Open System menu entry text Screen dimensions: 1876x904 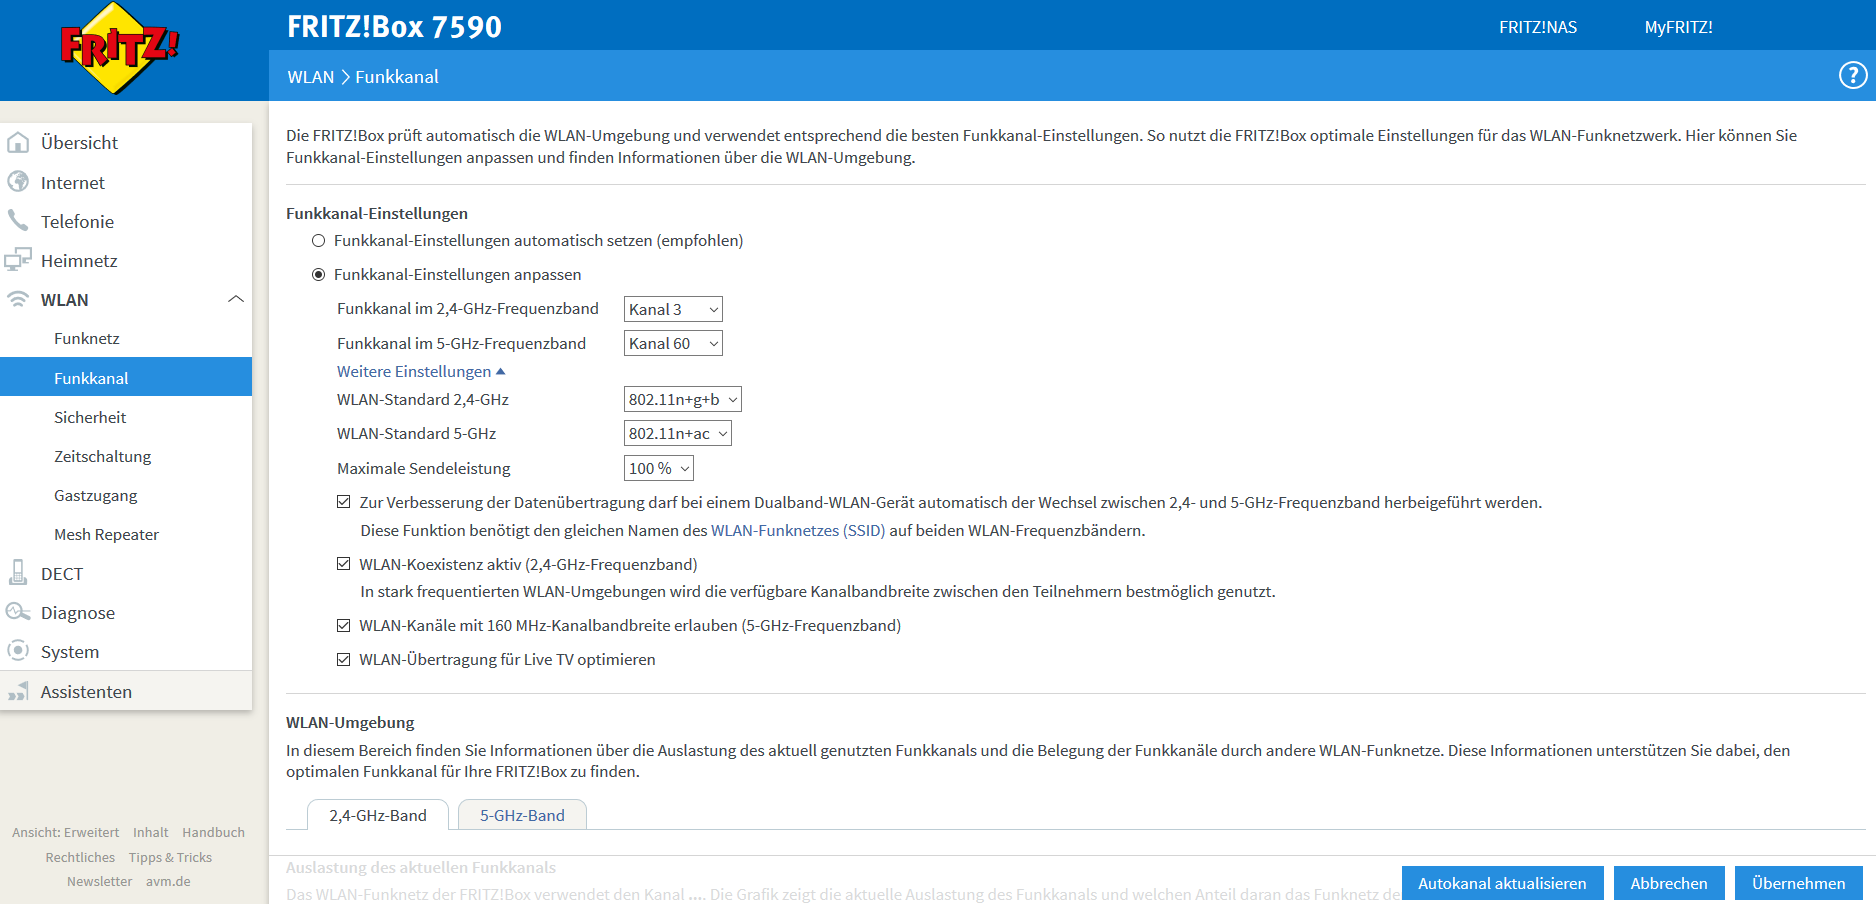[70, 651]
